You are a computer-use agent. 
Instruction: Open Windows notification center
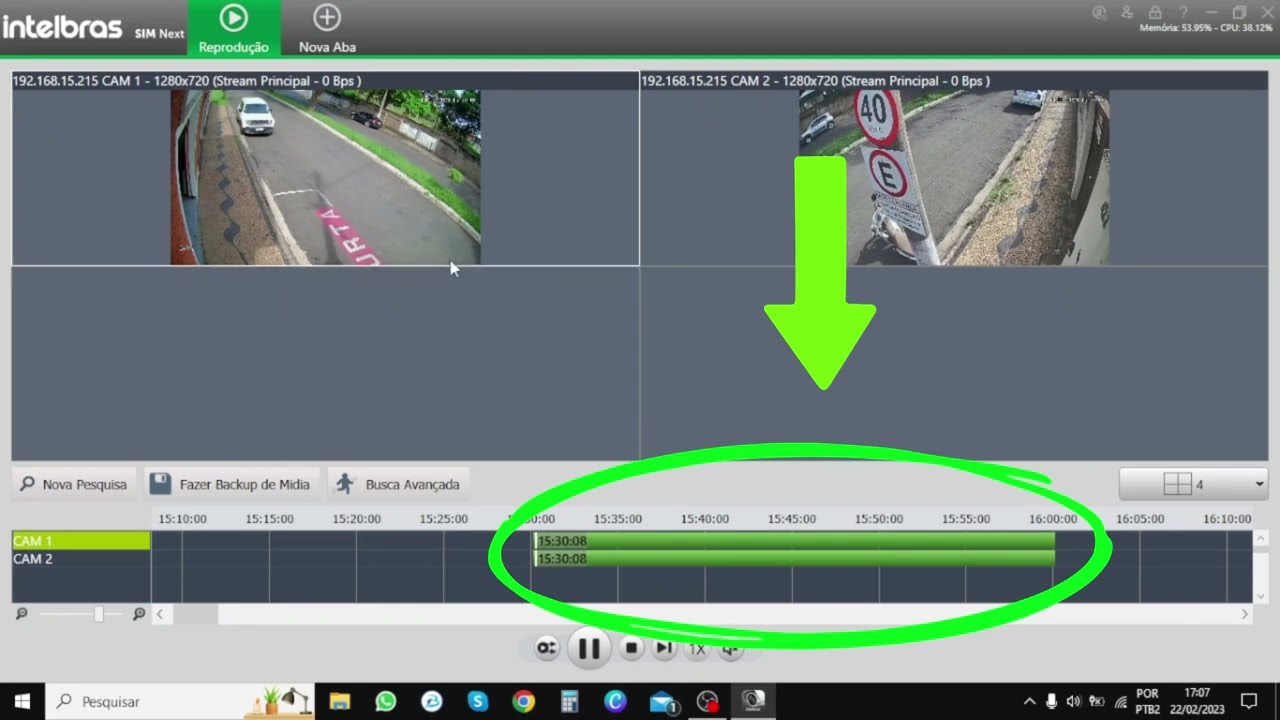[x=1249, y=701]
